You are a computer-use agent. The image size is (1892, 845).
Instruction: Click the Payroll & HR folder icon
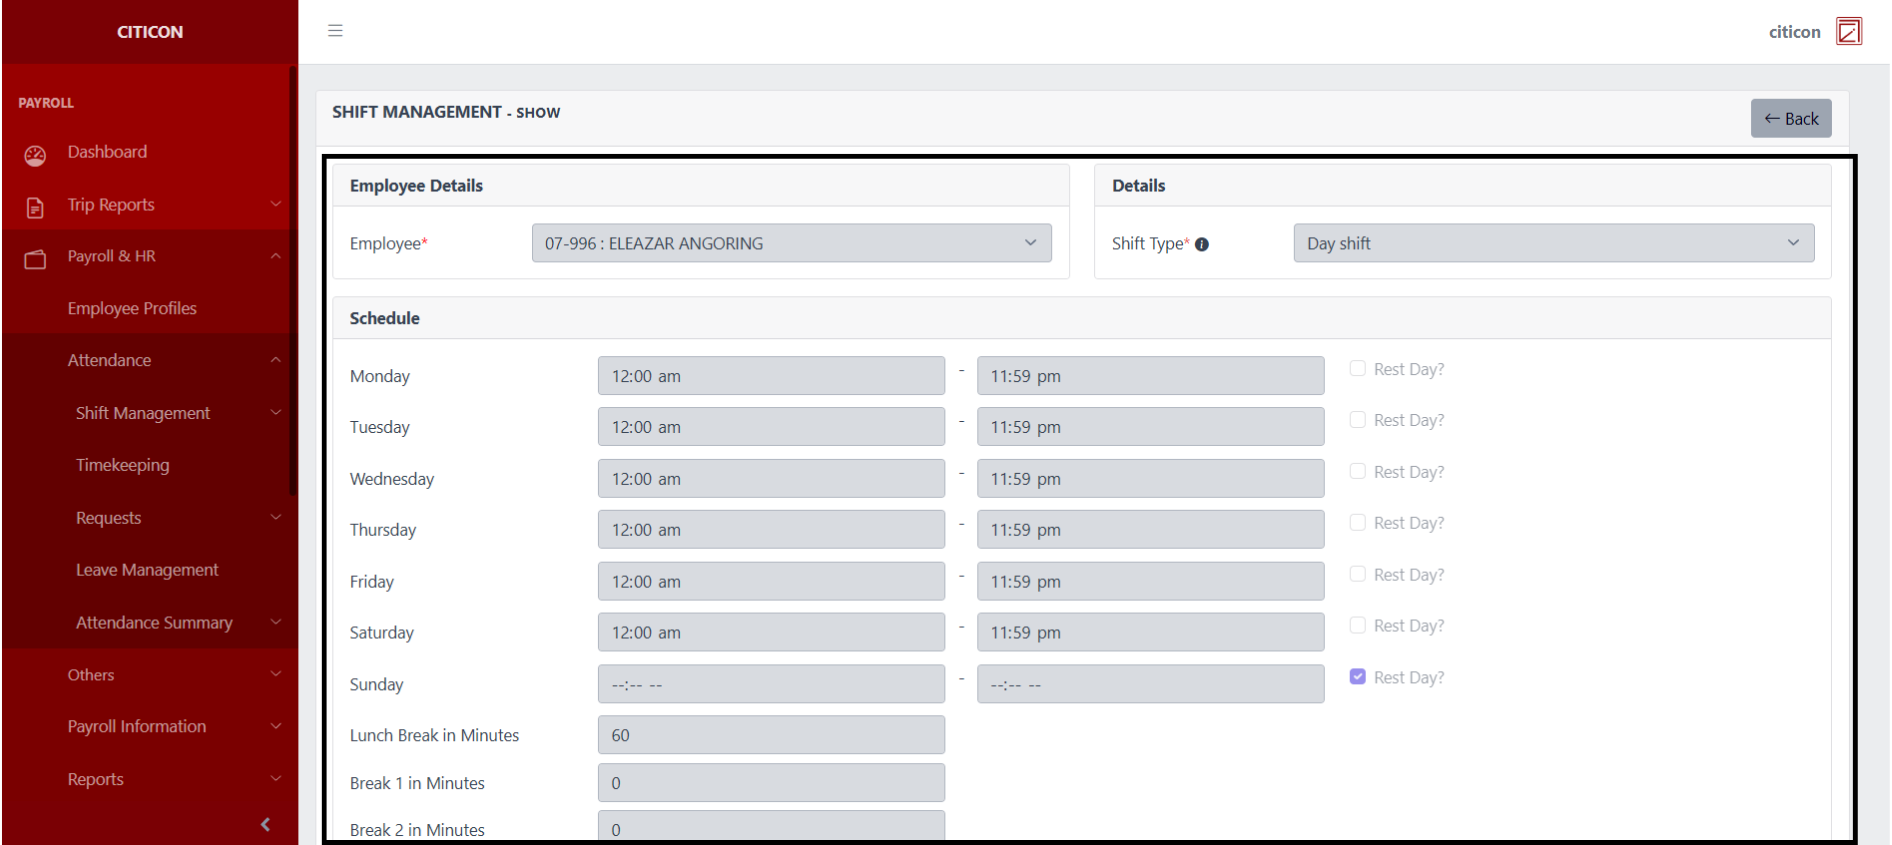click(x=35, y=259)
